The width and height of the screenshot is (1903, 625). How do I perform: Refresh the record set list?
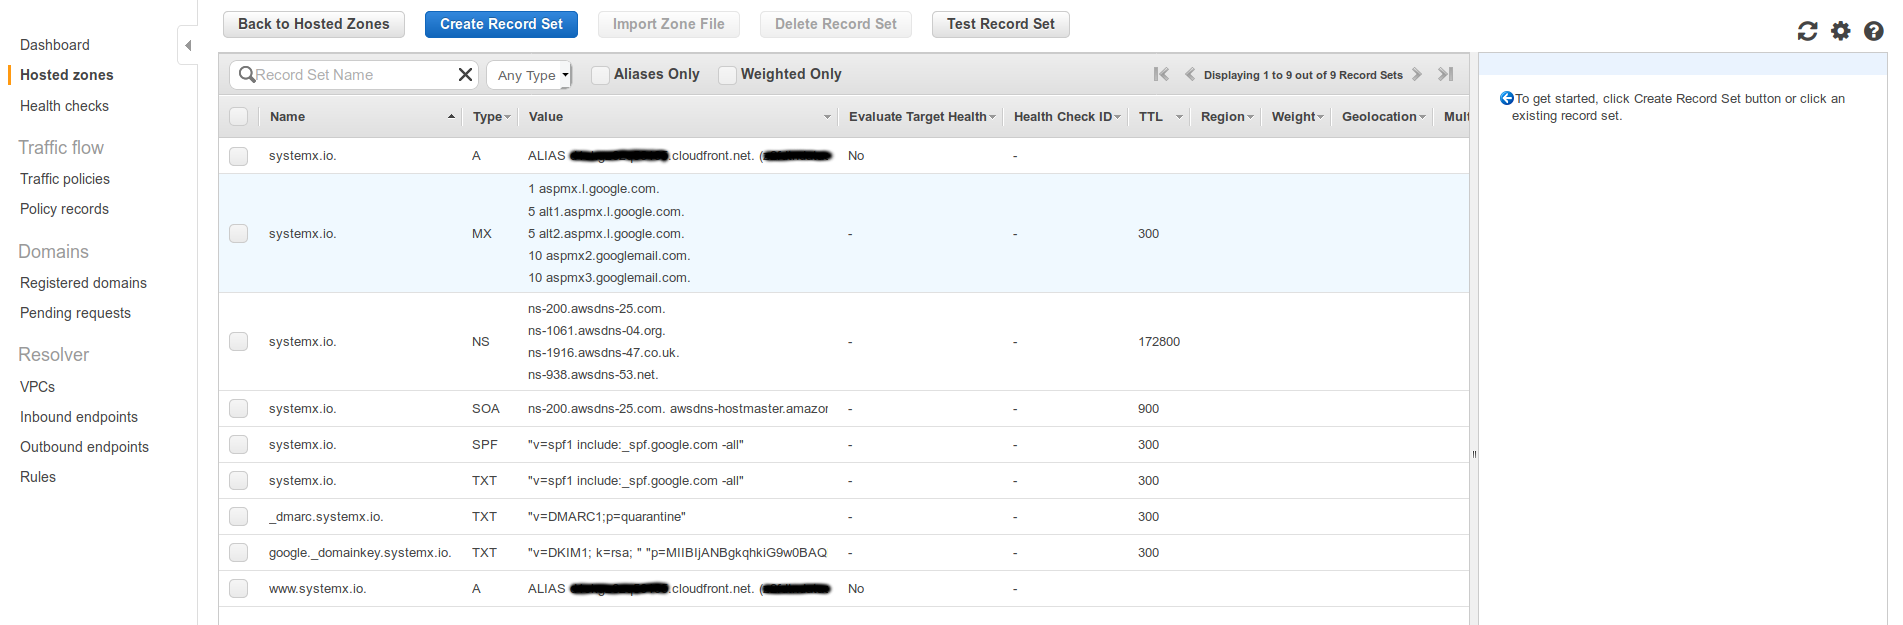[x=1807, y=31]
